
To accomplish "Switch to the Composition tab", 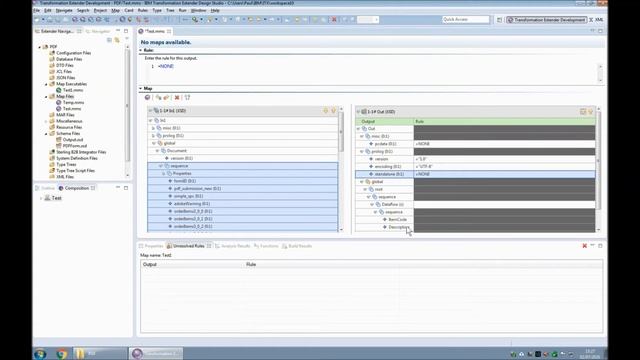I will [76, 188].
